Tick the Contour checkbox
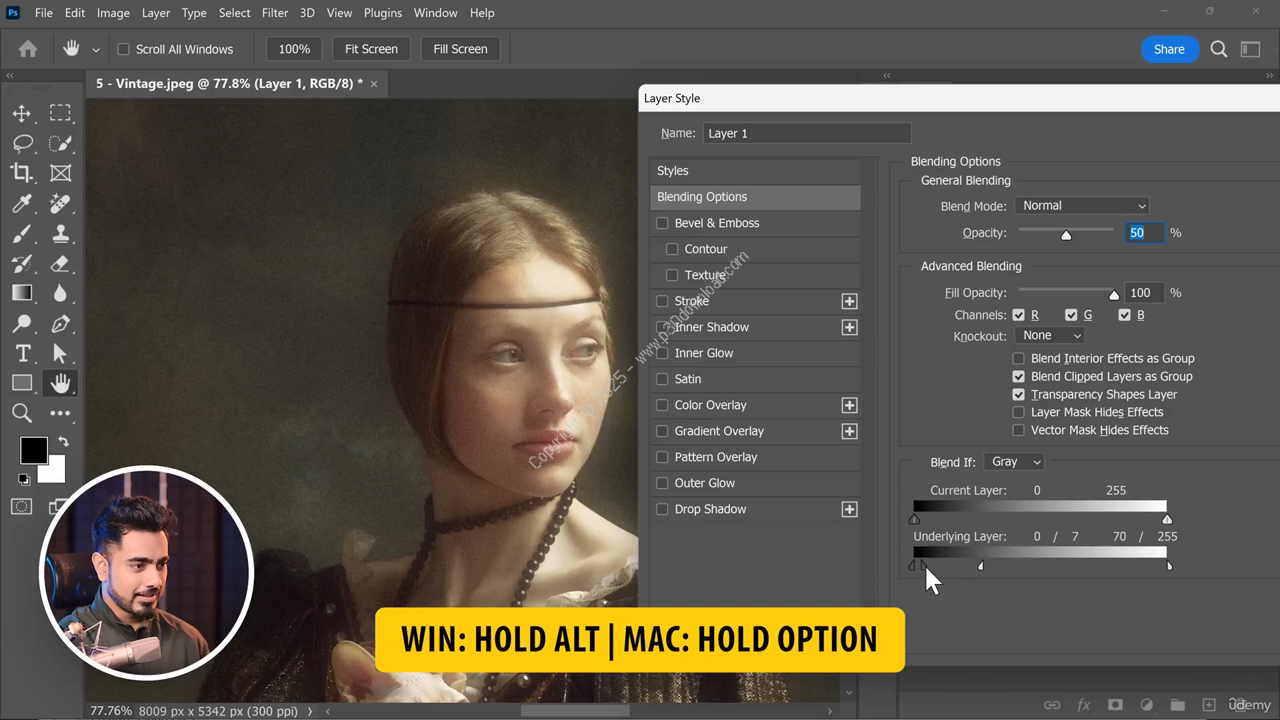 (672, 249)
